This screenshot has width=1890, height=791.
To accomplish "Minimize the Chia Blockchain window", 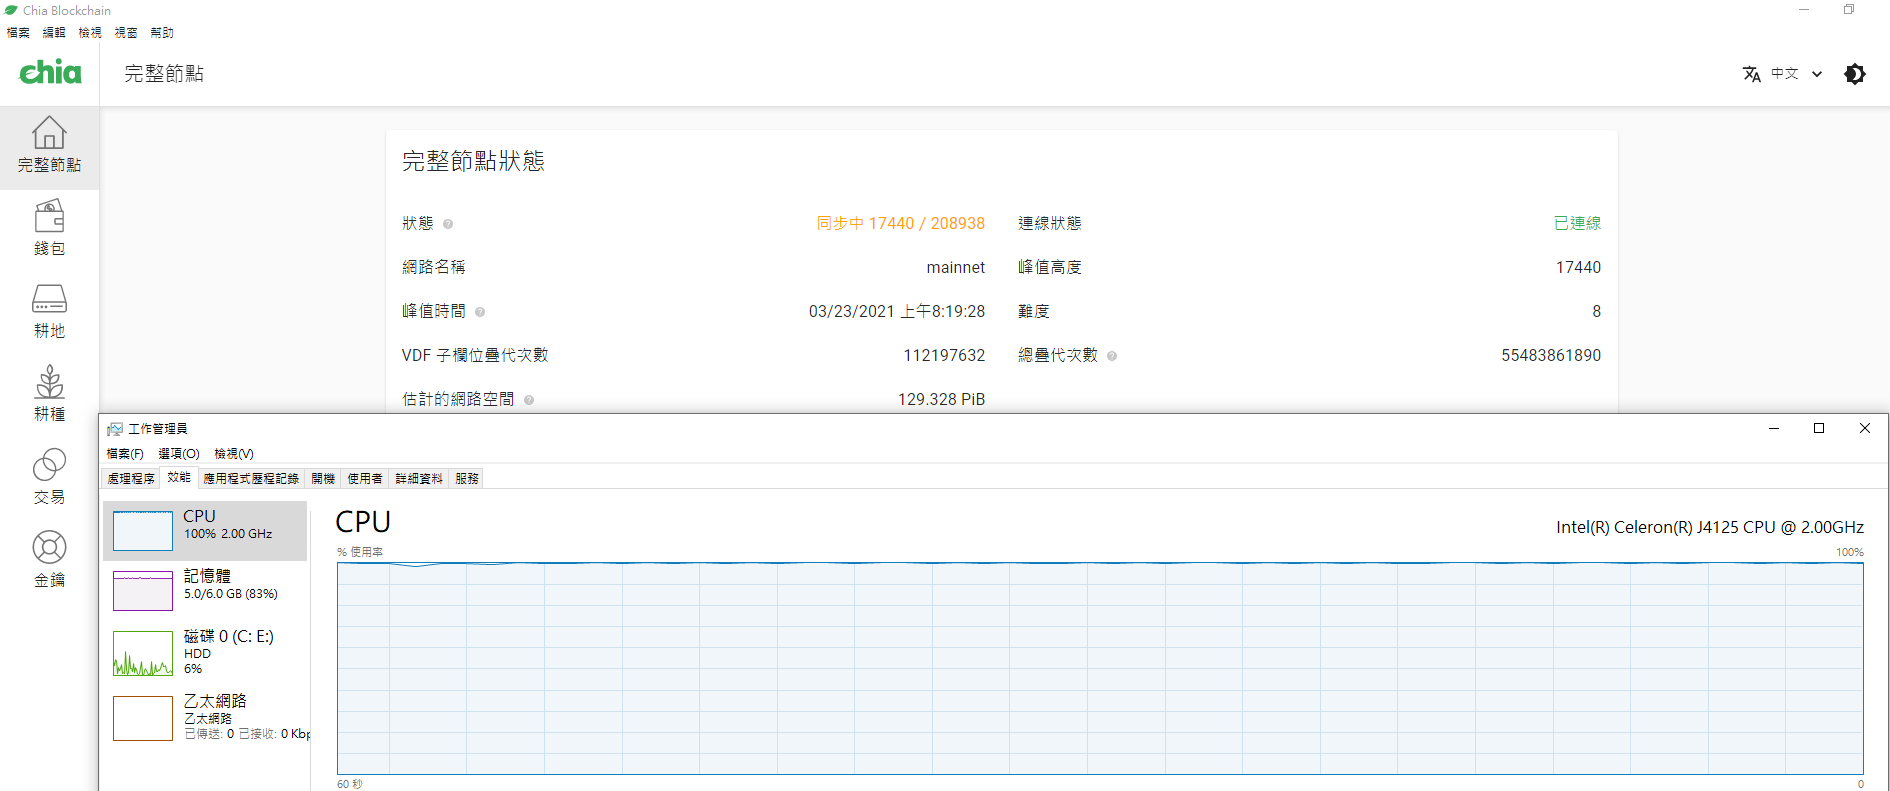I will point(1804,10).
